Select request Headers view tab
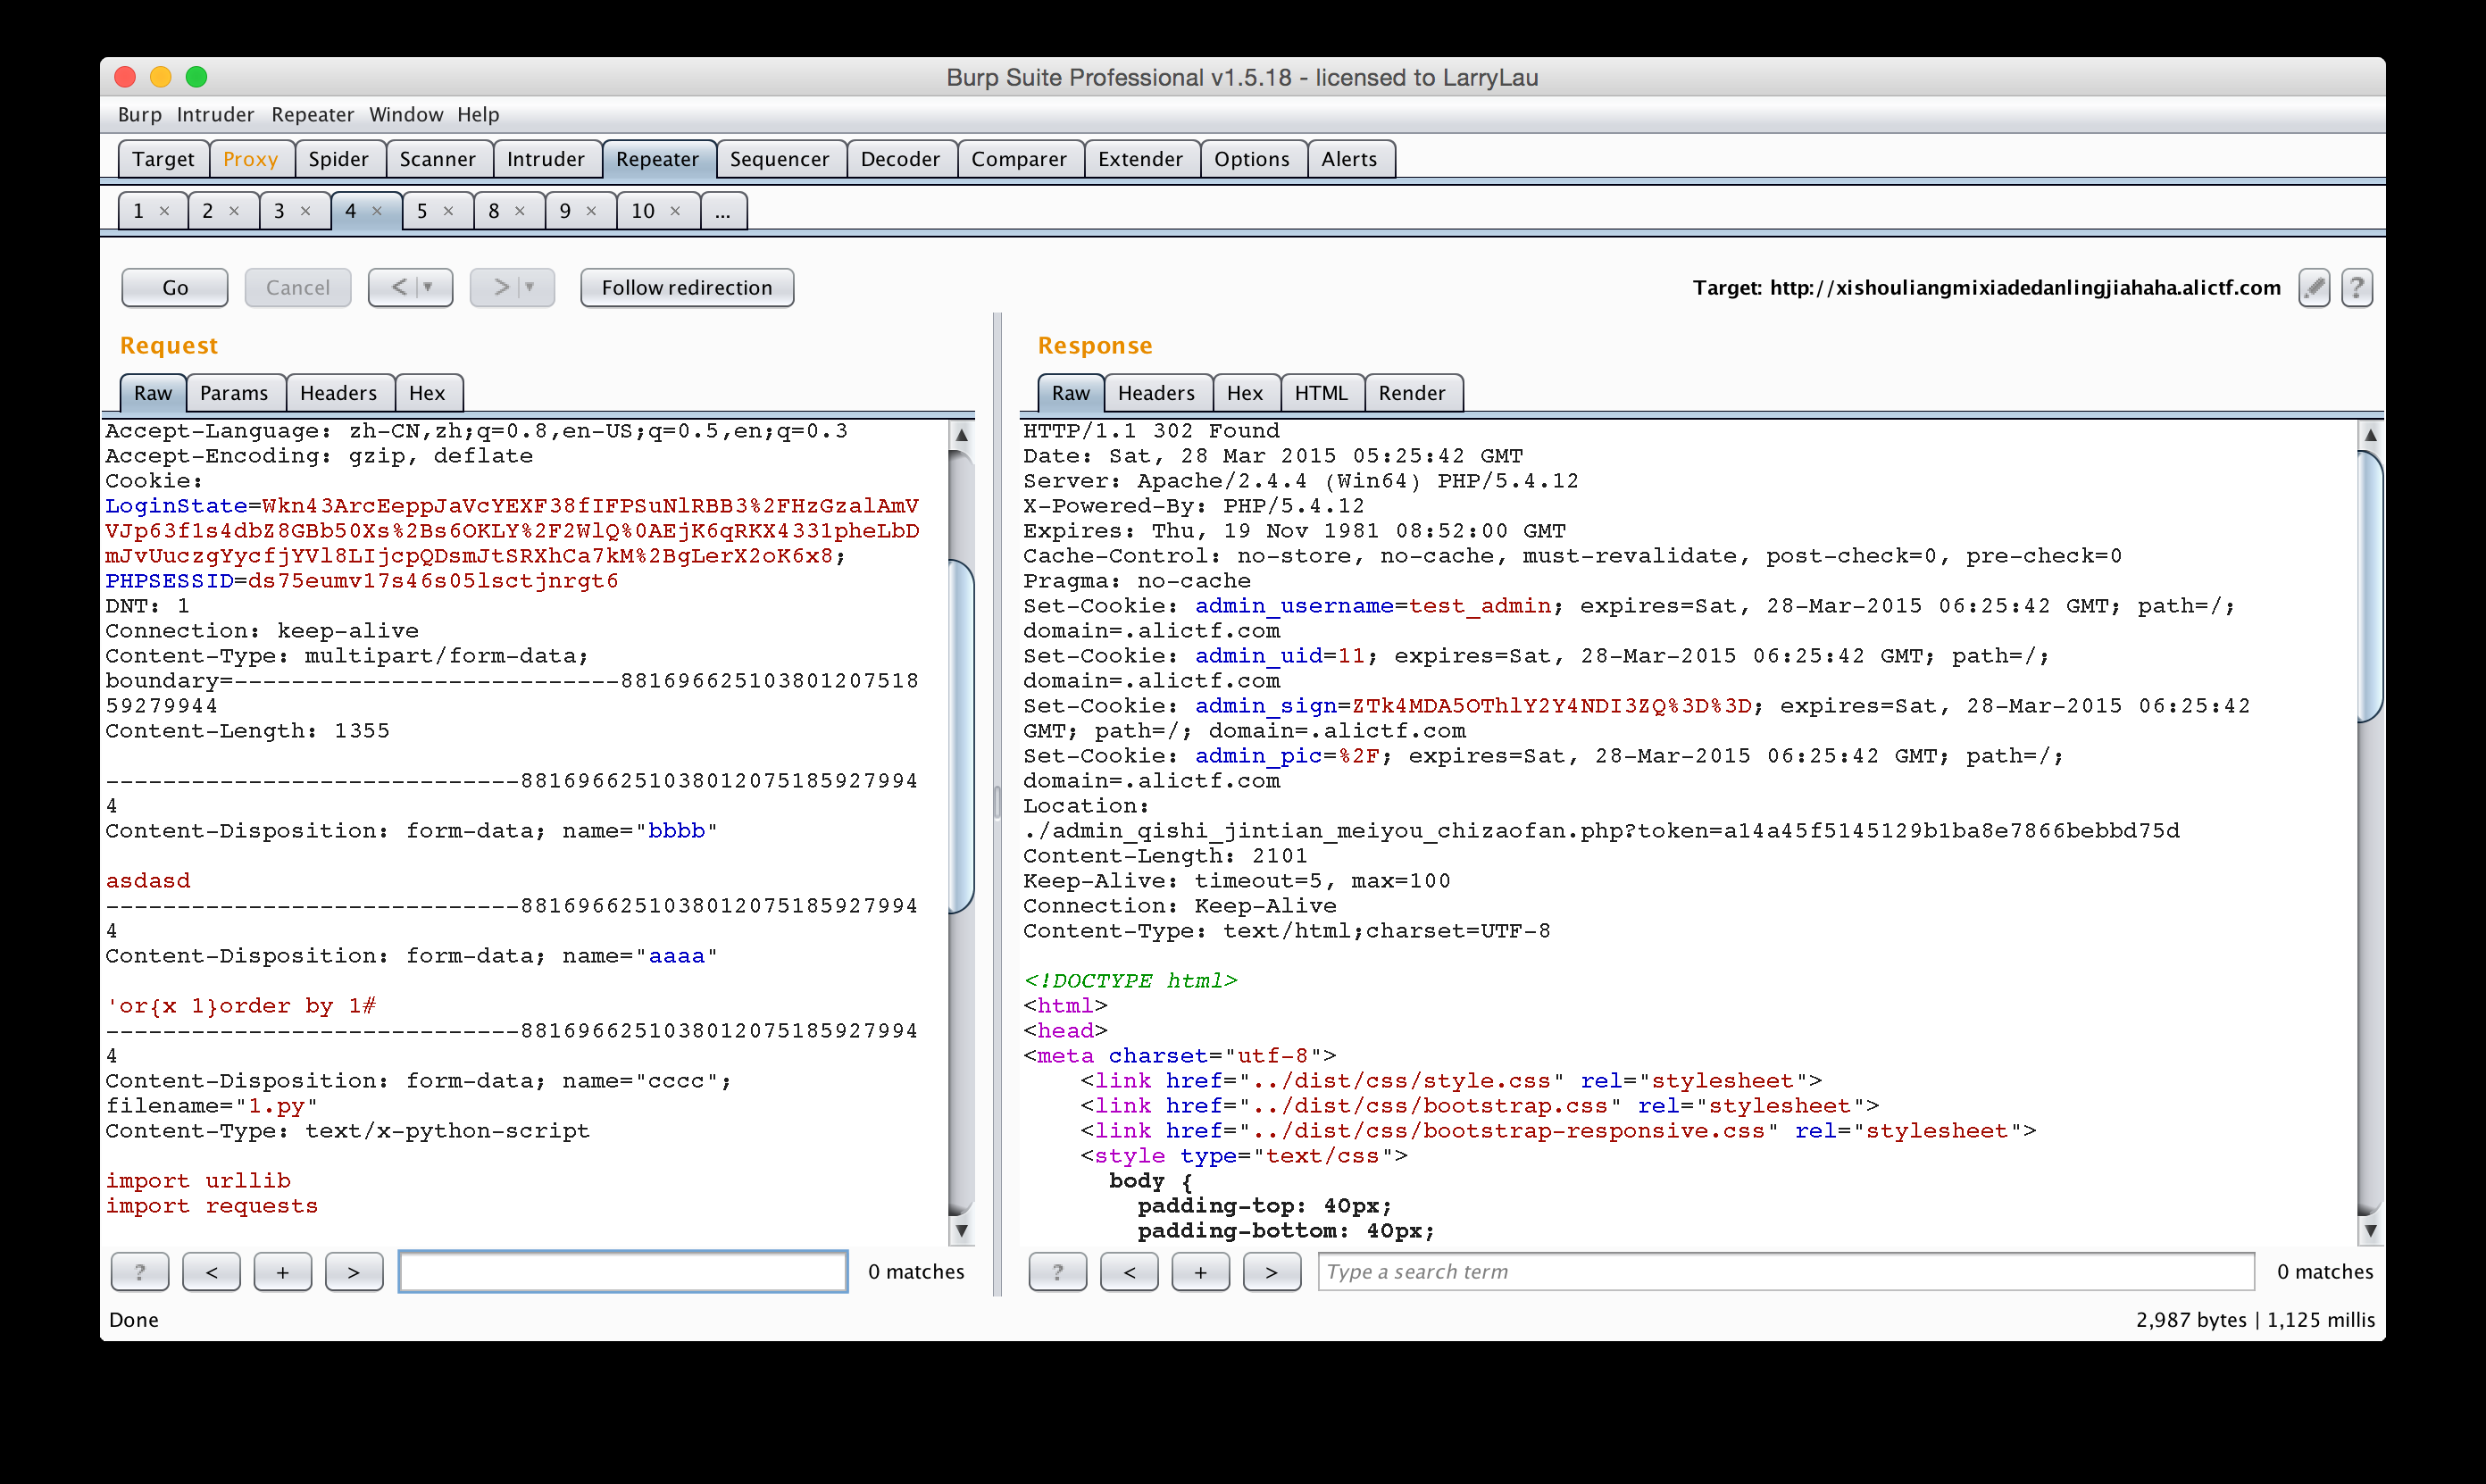The width and height of the screenshot is (2486, 1484). pyautogui.click(x=339, y=393)
